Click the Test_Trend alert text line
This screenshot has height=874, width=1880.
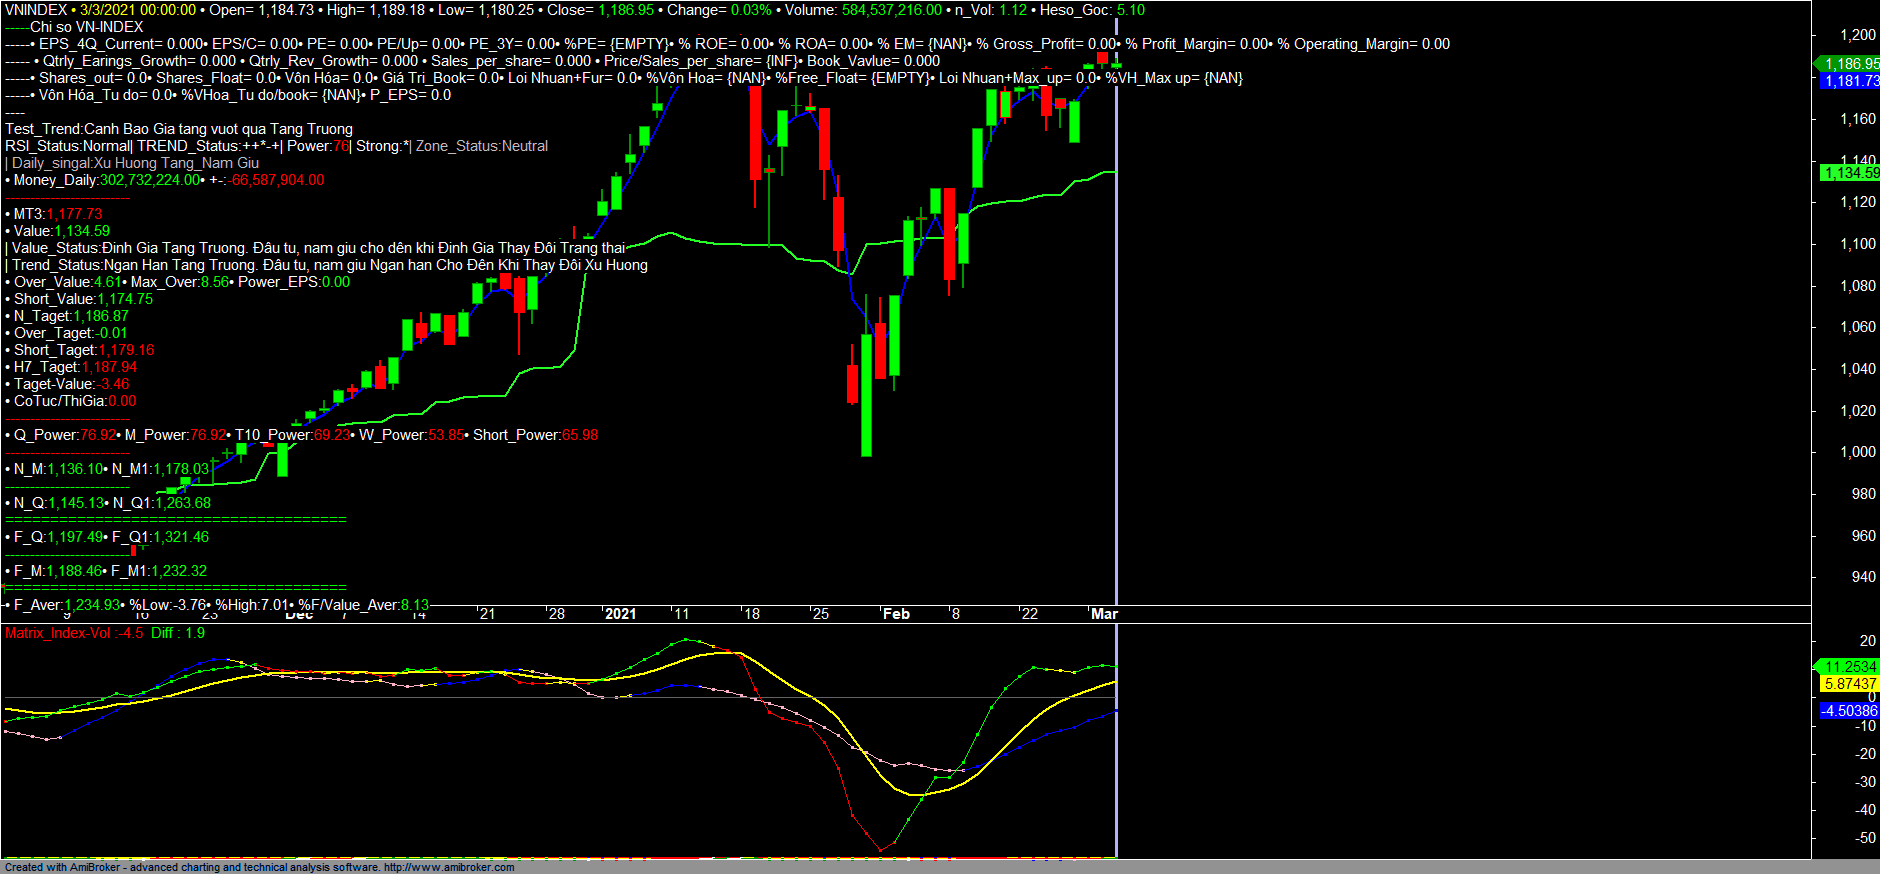tap(179, 129)
